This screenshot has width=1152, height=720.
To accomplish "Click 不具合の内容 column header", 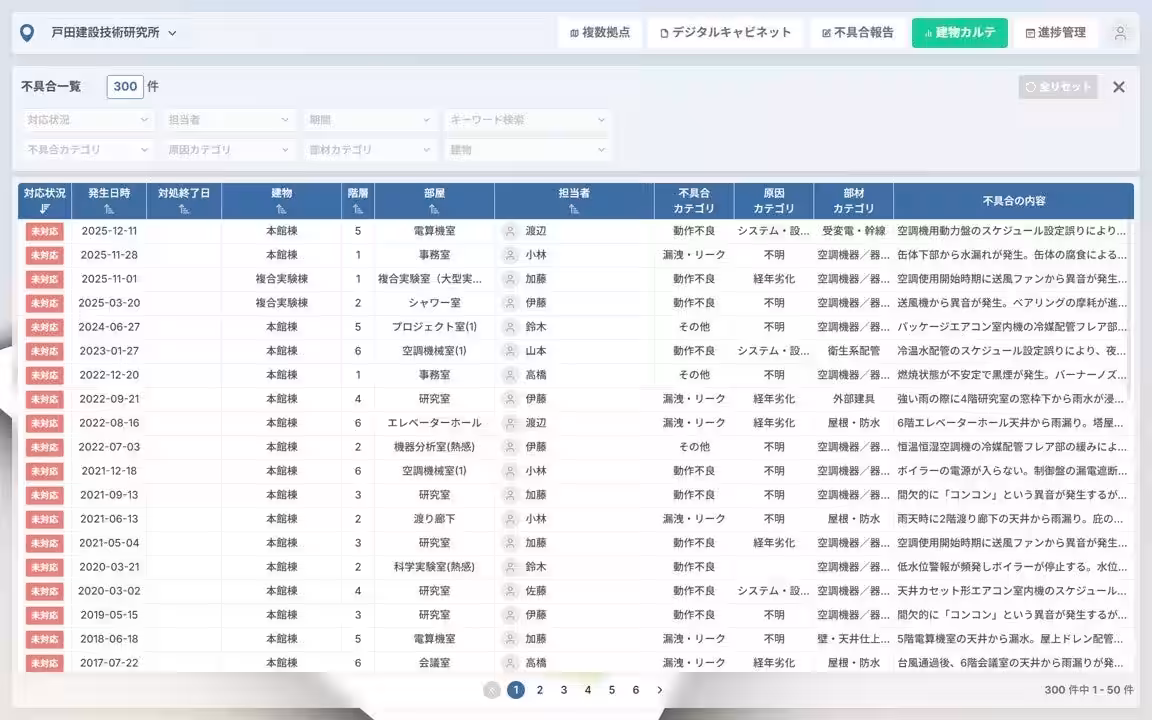I will pyautogui.click(x=1014, y=201).
